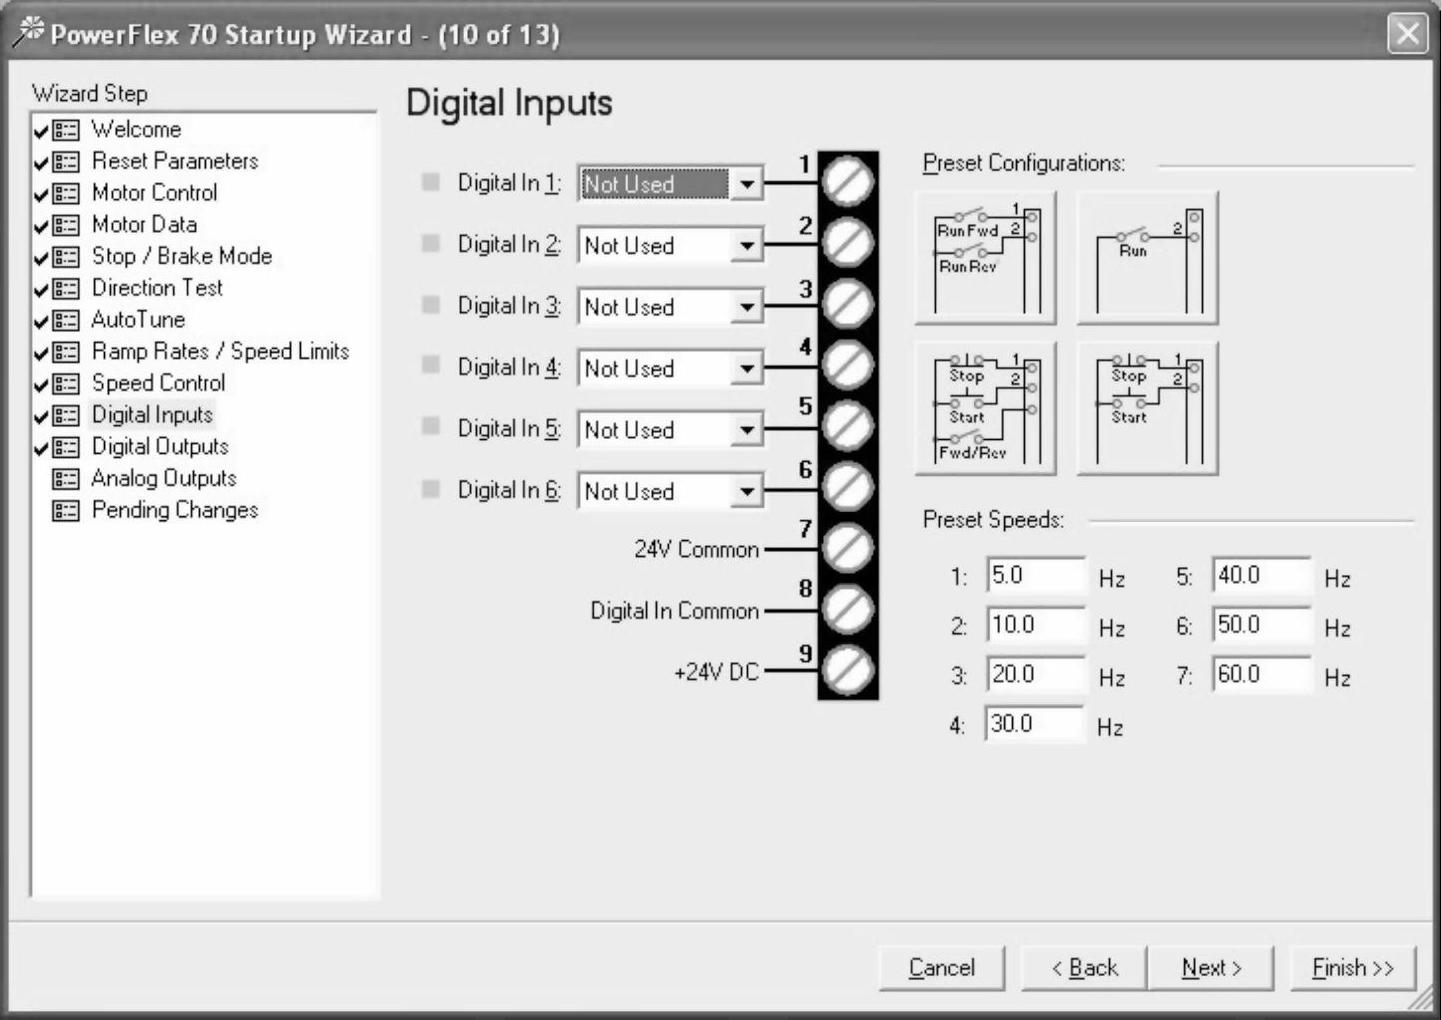Select the Pending Changes step
Viewport: 1441px width, 1020px height.
(x=175, y=510)
